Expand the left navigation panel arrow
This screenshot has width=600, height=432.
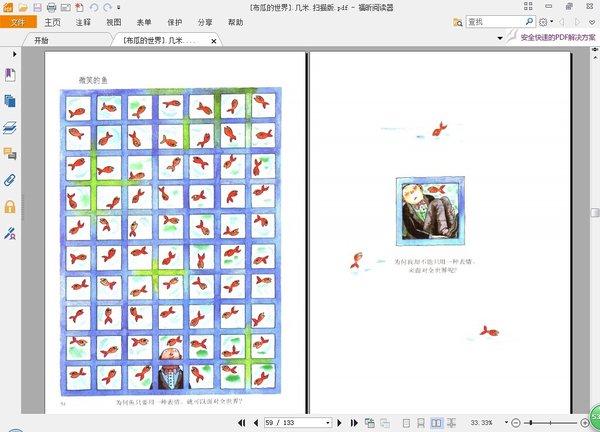[15, 54]
